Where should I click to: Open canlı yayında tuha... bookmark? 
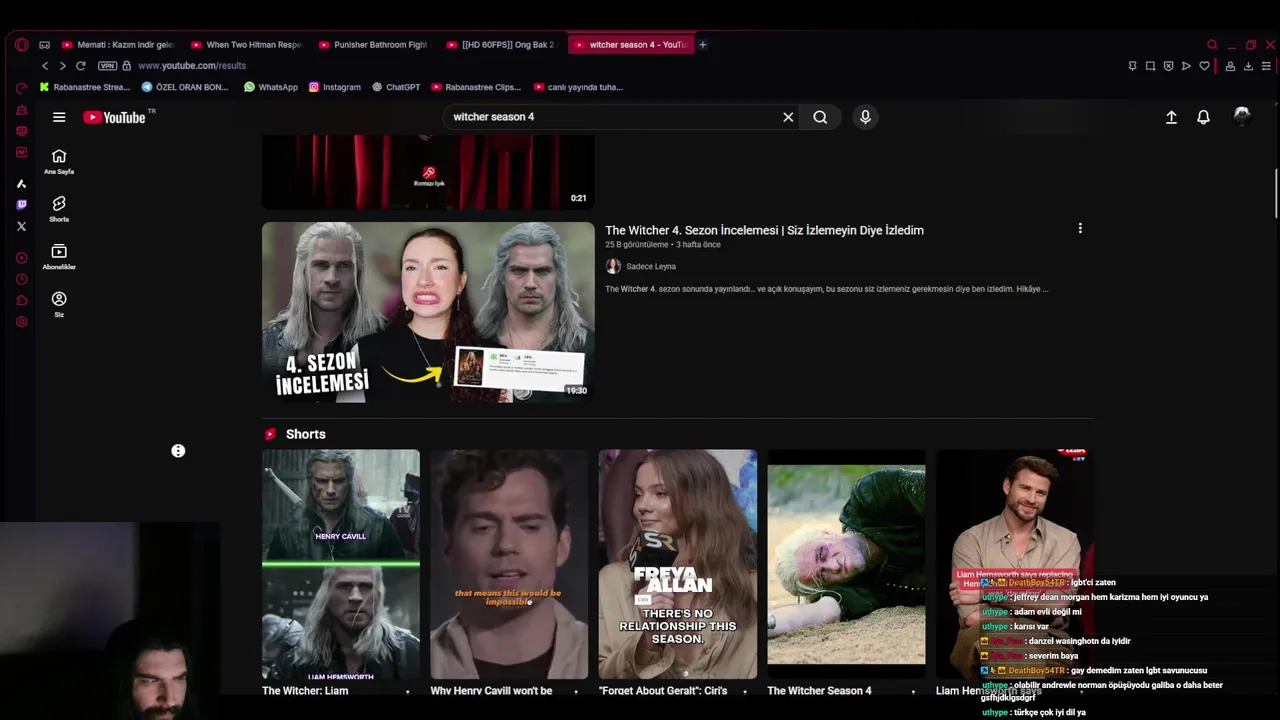point(579,87)
